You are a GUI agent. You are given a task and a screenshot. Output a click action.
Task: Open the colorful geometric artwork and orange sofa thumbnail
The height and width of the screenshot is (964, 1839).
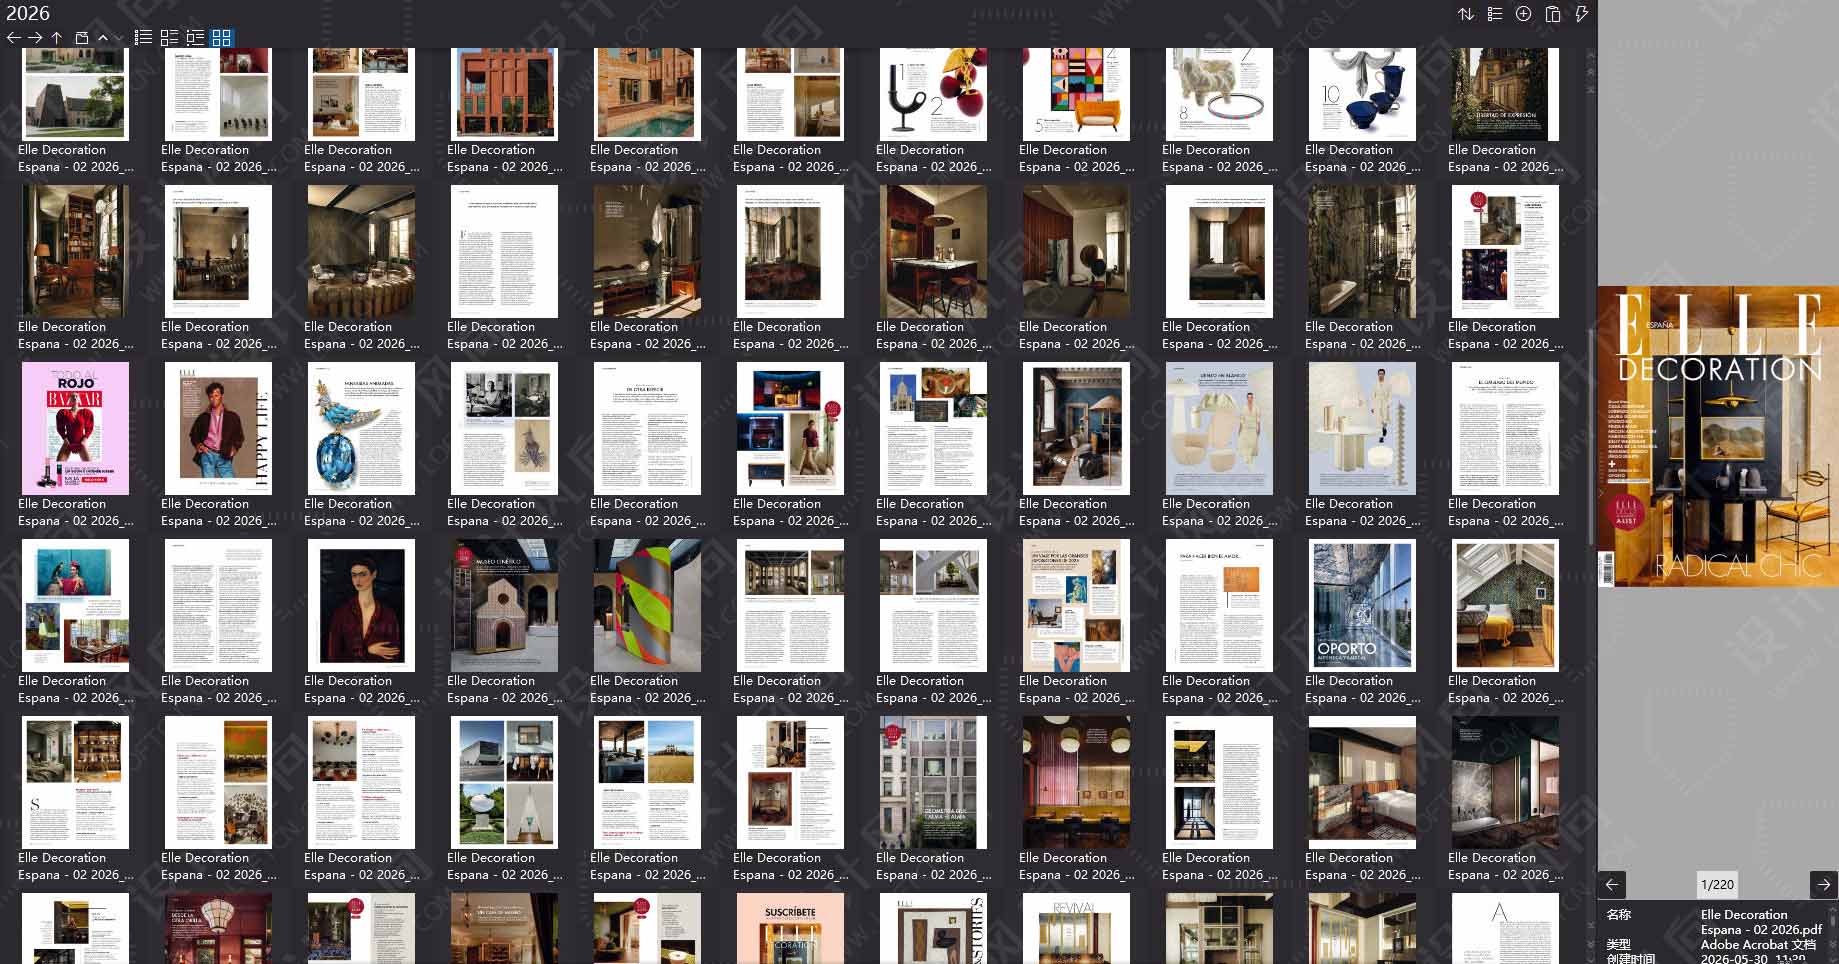point(1076,94)
